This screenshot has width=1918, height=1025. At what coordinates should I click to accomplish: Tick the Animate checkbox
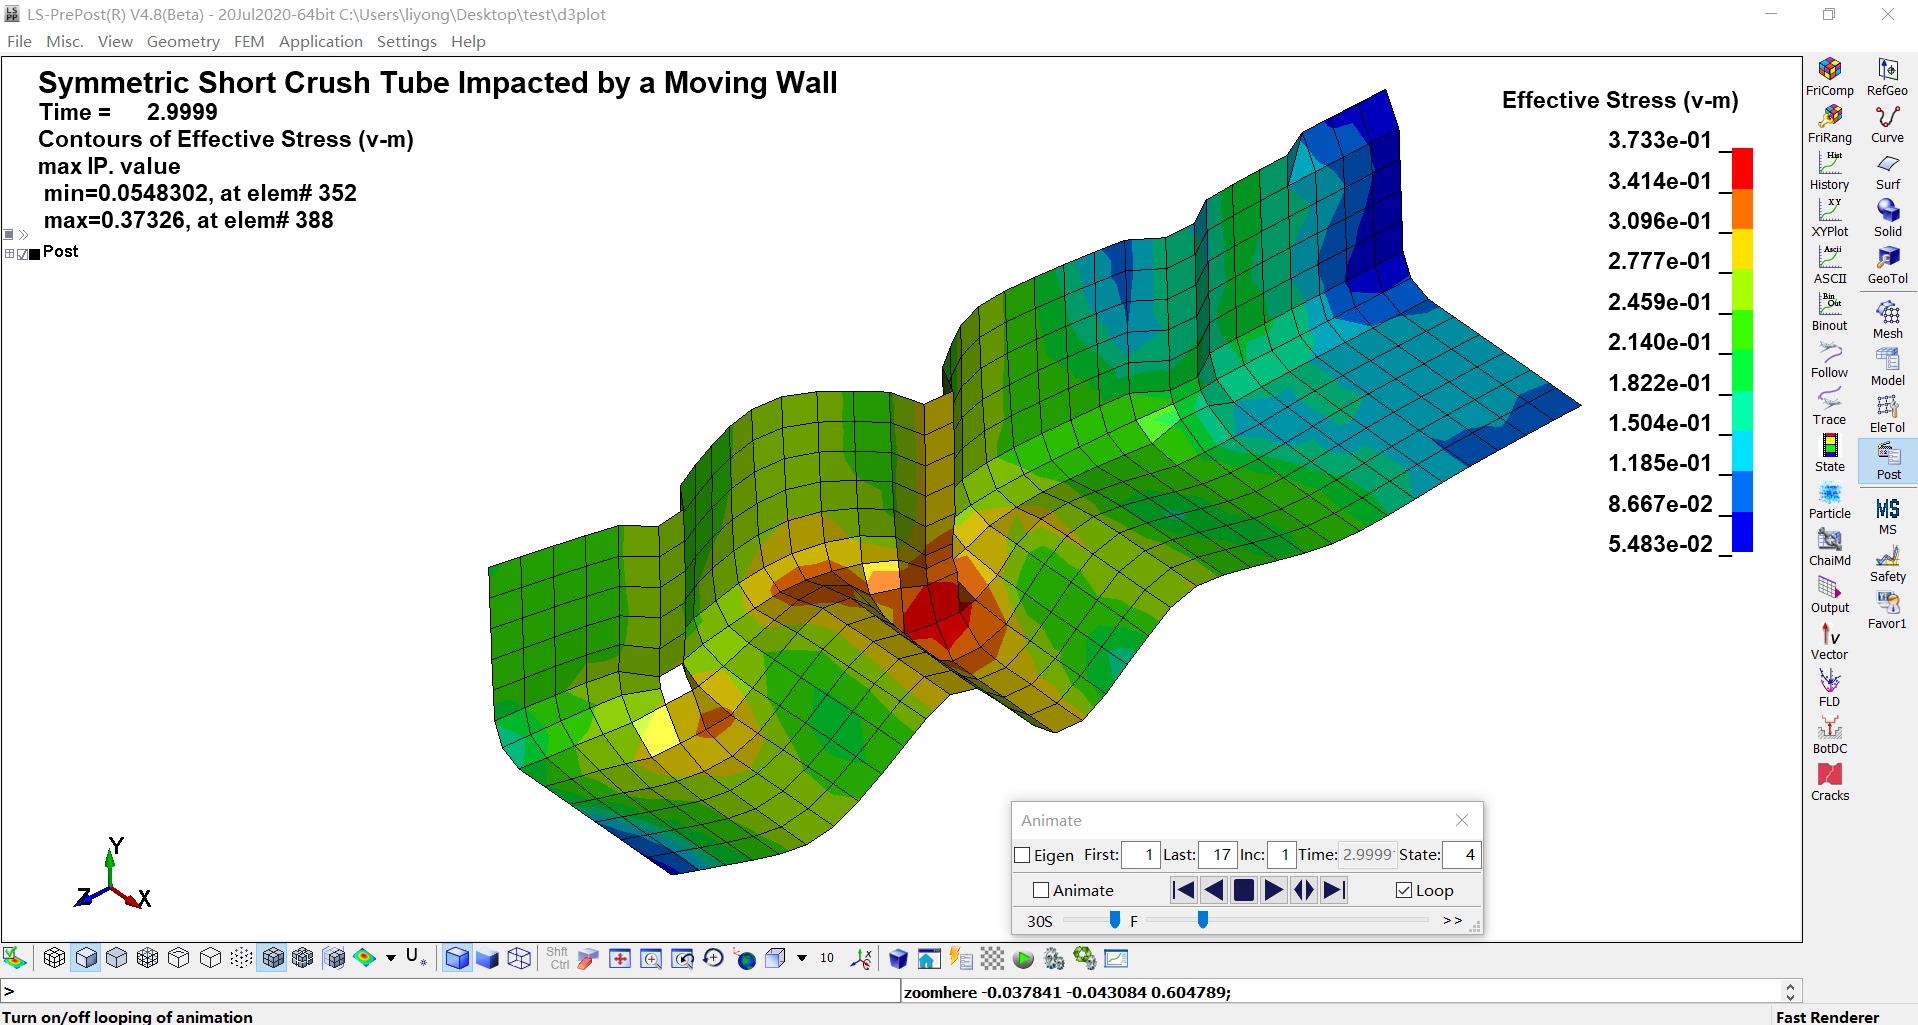pos(1041,890)
